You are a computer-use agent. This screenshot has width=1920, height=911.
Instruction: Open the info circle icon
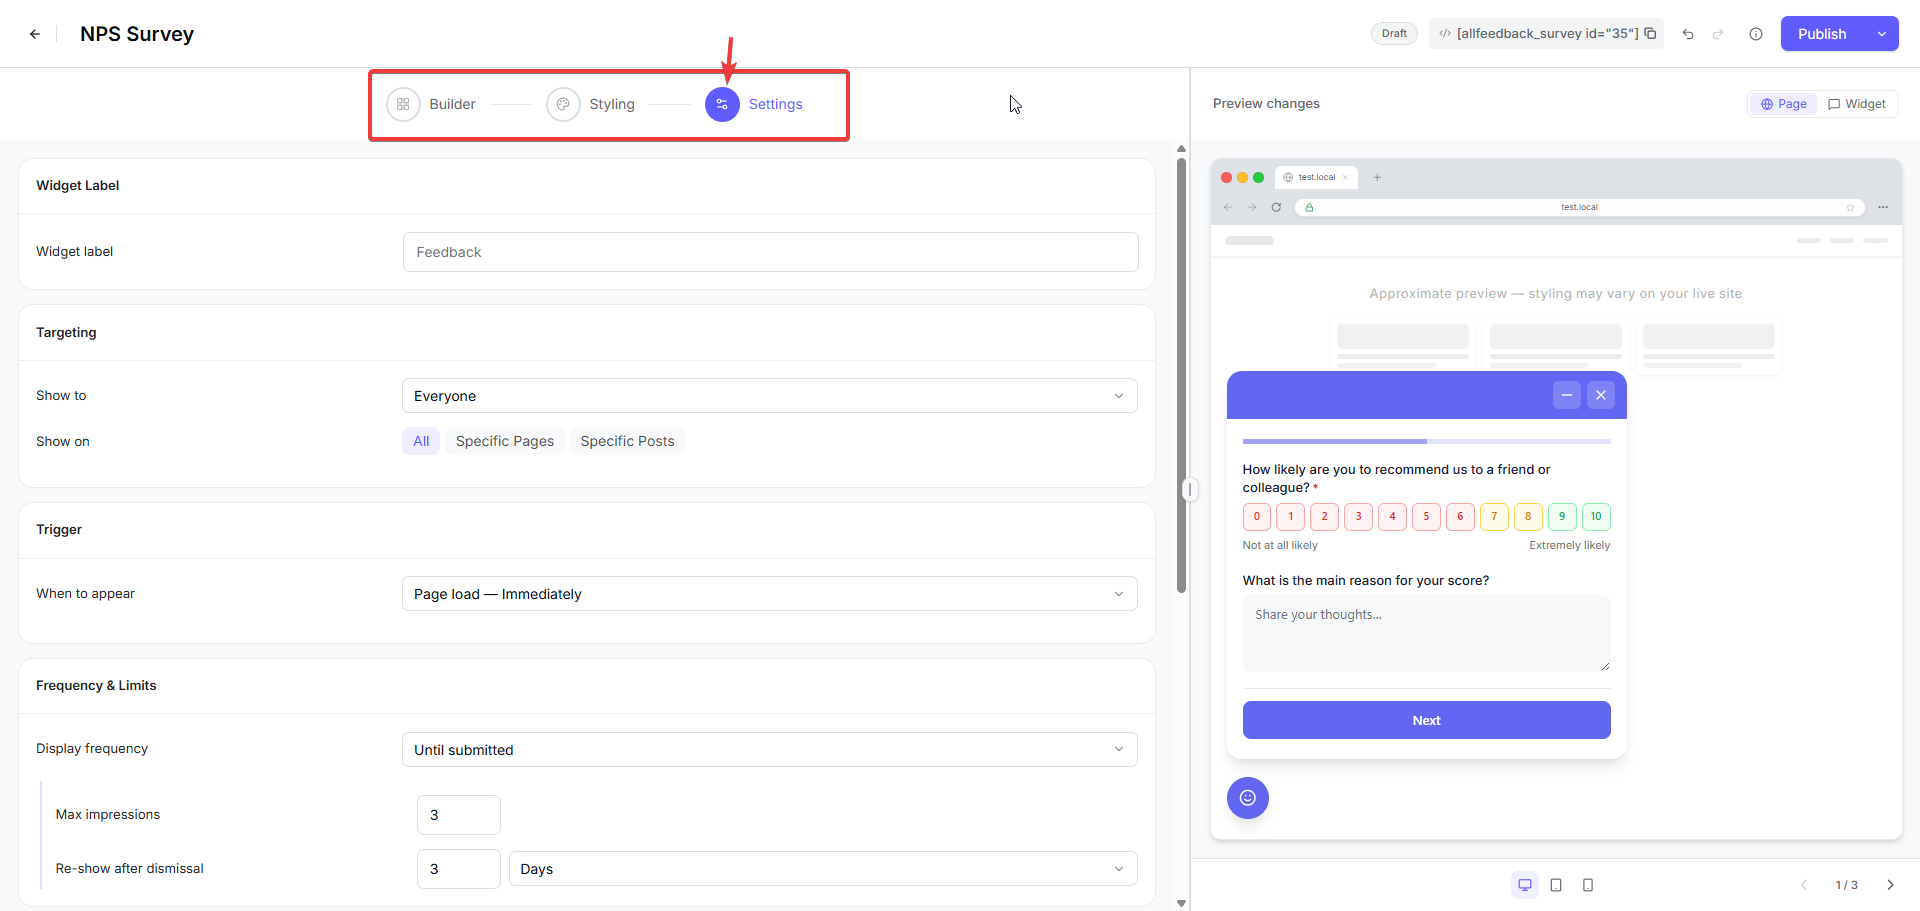pyautogui.click(x=1756, y=34)
